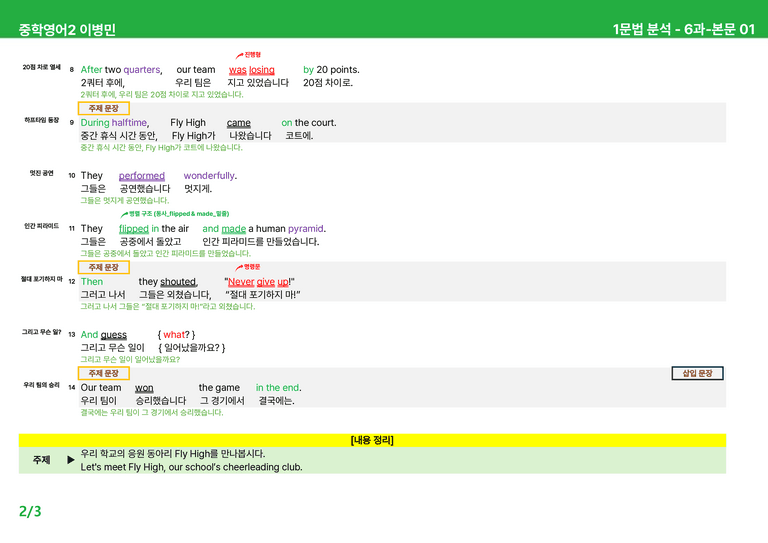Screen dimensions: 768x543
Task: Click the page number '2/3'
Action: pyautogui.click(x=30, y=511)
